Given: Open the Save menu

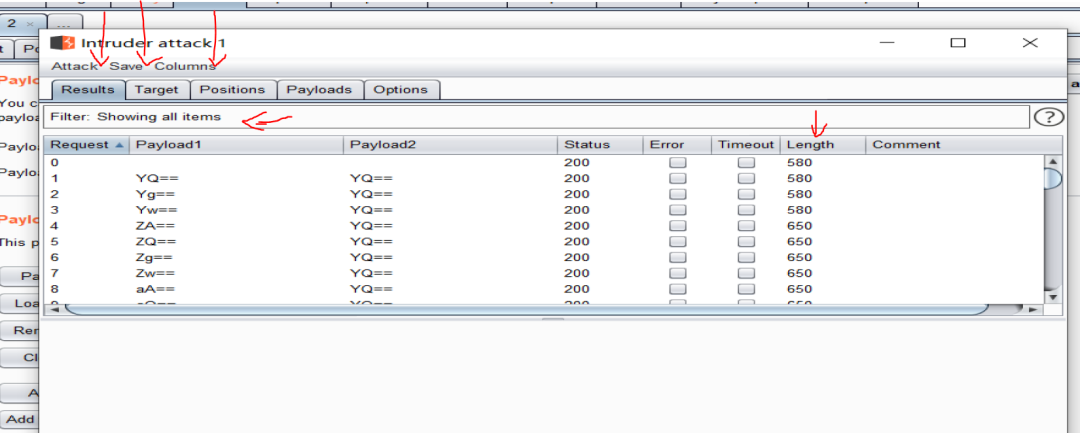Looking at the screenshot, I should 126,66.
